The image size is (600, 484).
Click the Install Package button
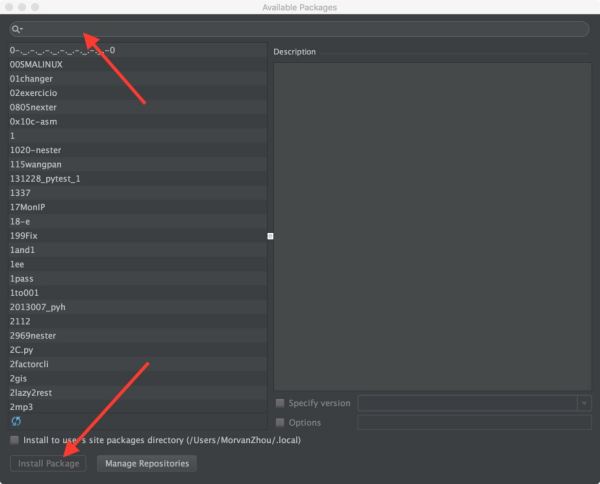pyautogui.click(x=48, y=463)
